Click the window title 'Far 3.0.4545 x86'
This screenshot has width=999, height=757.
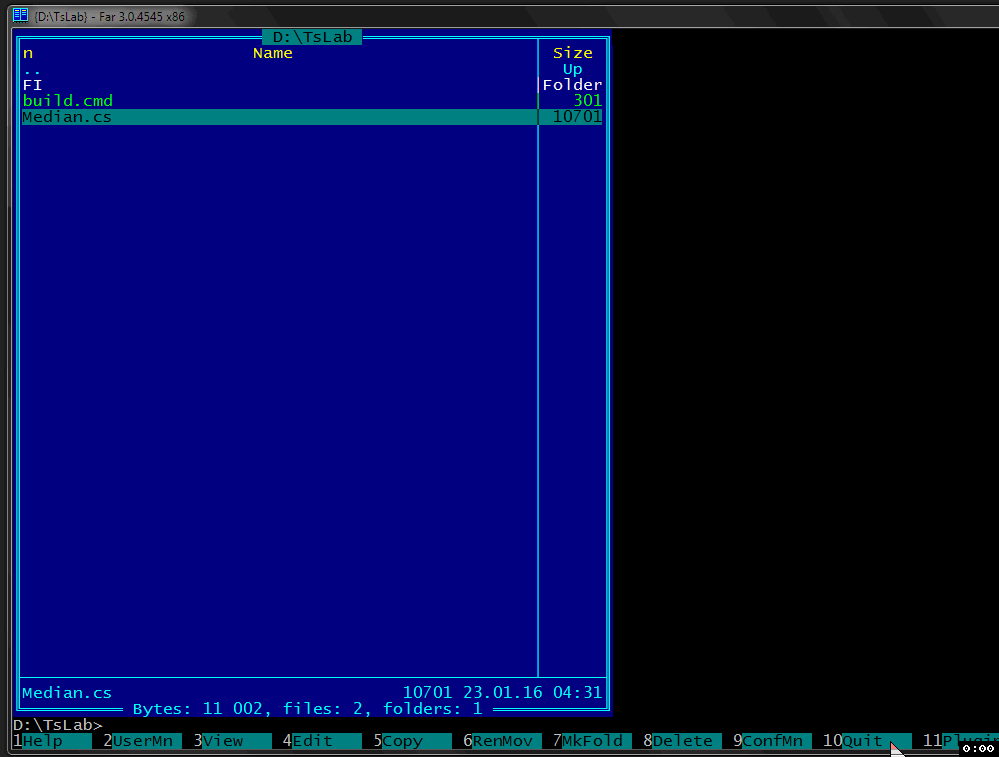tap(141, 17)
